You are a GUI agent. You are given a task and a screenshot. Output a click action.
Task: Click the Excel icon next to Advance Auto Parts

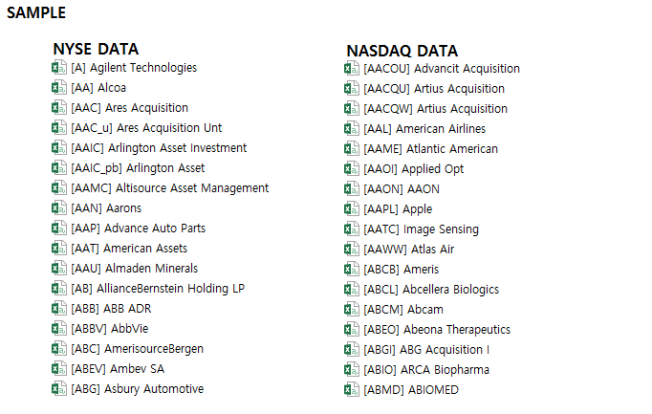tap(58, 228)
